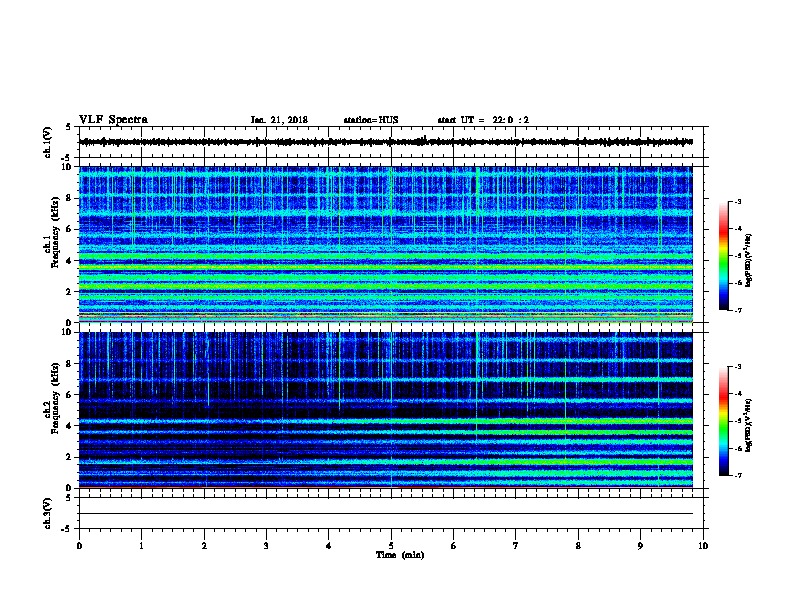Screen dimensions: 792x612
Task: Click the time axis tick label "2"
Action: 204,546
